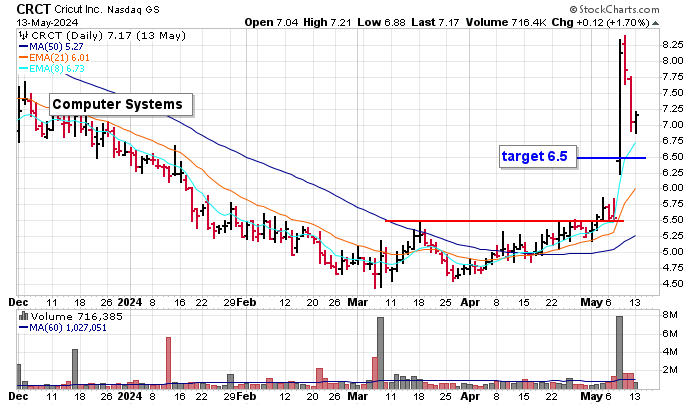
Task: Click the tall early-March gray volume bar
Action: coord(380,352)
